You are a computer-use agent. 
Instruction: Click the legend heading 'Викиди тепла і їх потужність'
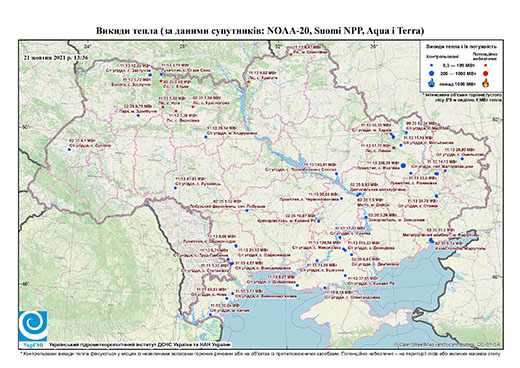462,47
